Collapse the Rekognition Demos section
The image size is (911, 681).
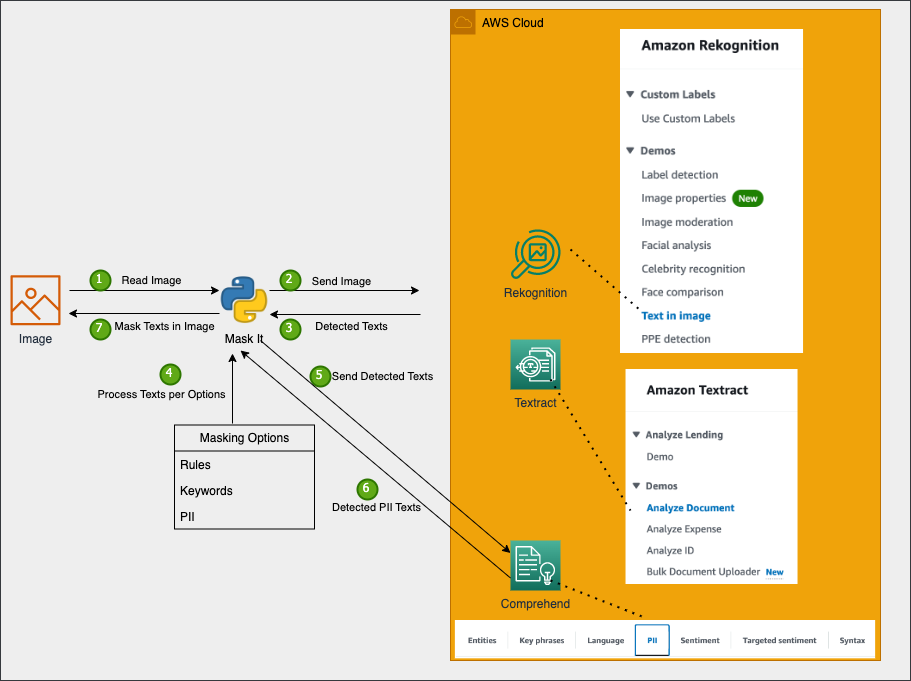click(630, 150)
